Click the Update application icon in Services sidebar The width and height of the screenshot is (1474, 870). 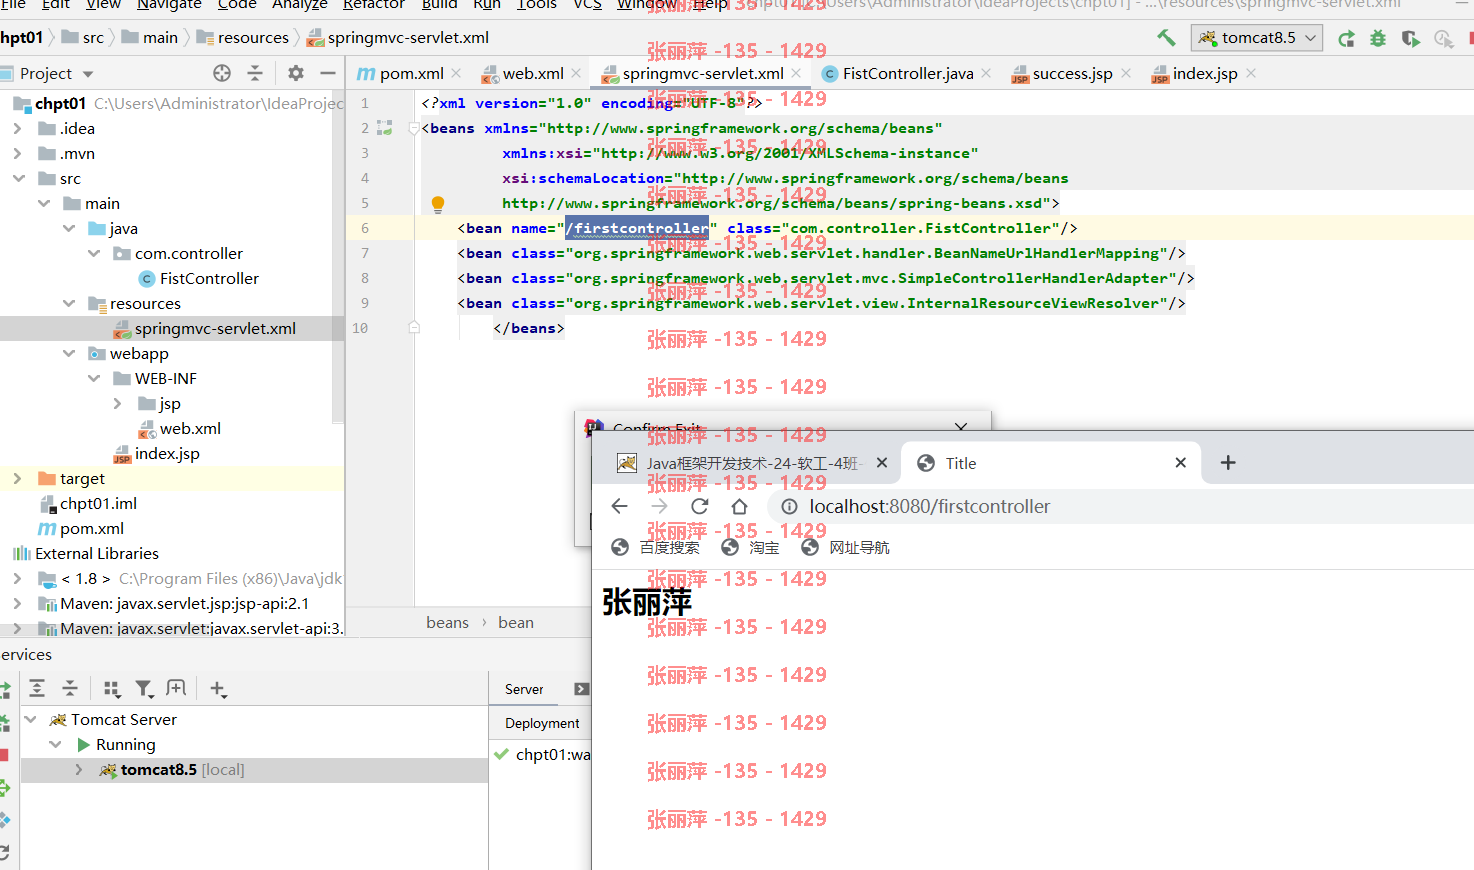coord(4,852)
